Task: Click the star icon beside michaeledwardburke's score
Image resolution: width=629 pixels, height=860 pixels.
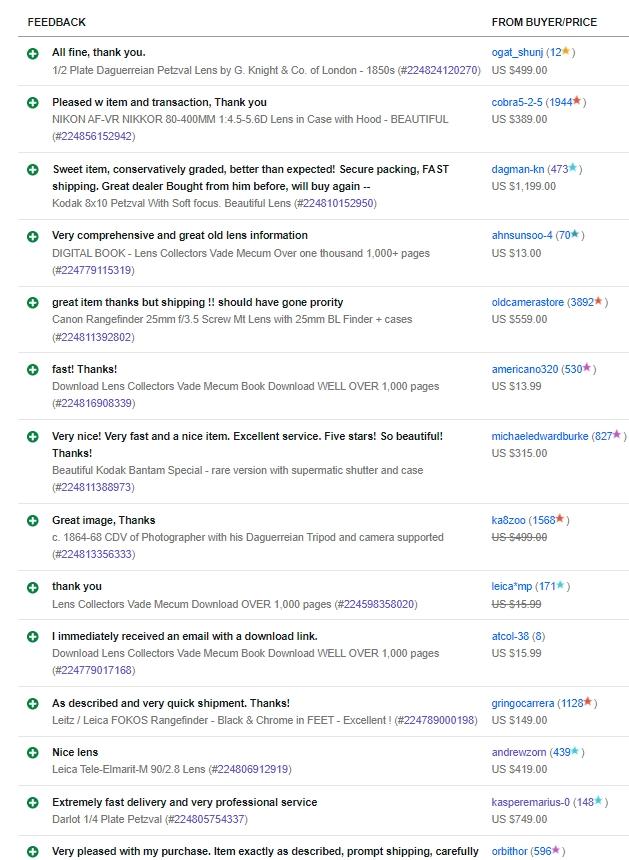Action: [x=618, y=436]
